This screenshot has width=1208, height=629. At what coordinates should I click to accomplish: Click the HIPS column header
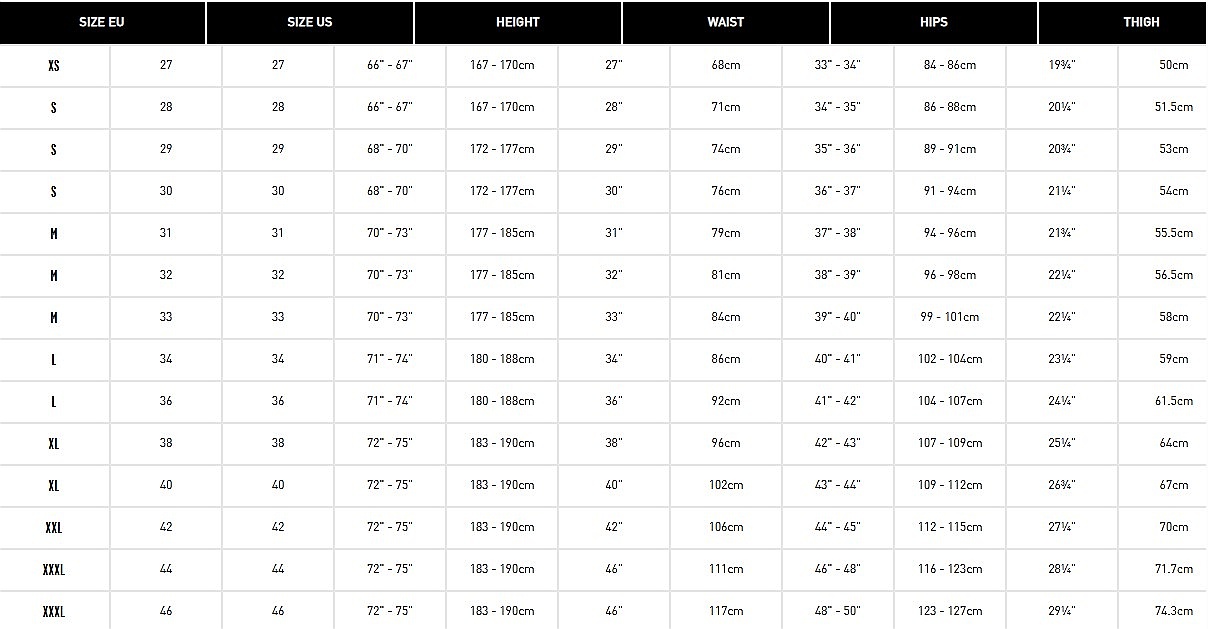click(934, 22)
